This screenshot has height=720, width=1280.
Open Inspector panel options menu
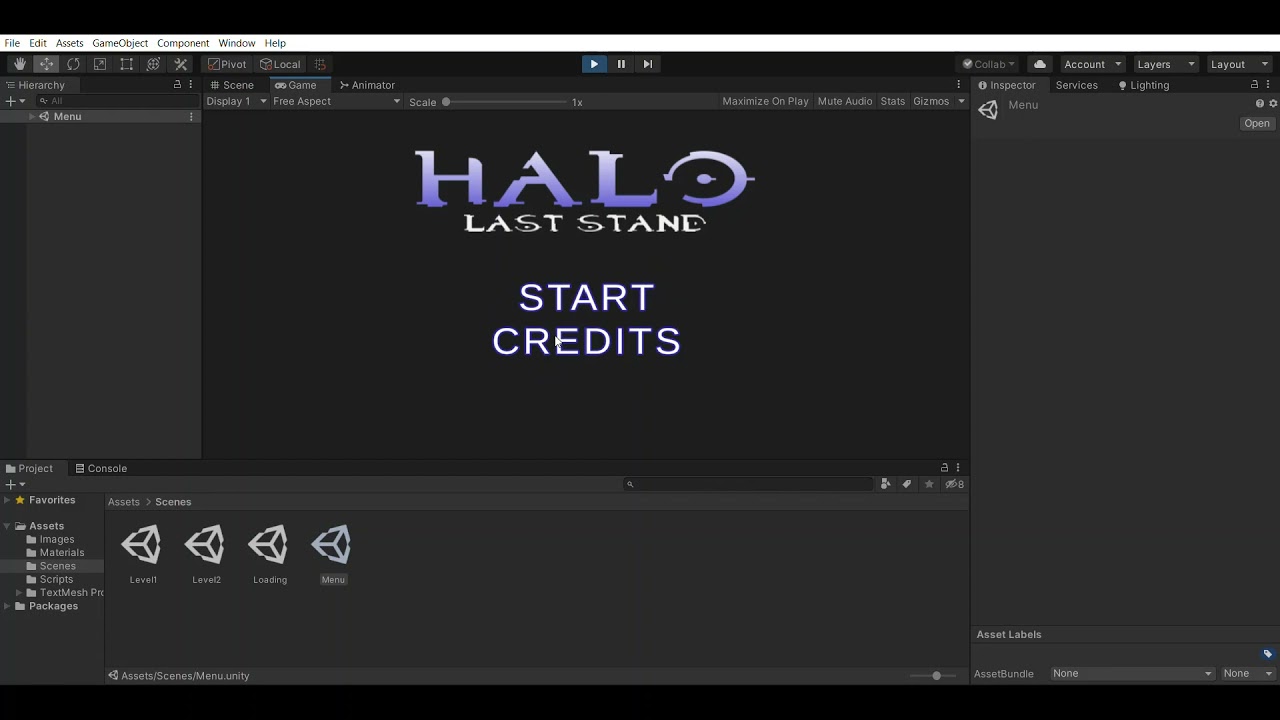1269,85
